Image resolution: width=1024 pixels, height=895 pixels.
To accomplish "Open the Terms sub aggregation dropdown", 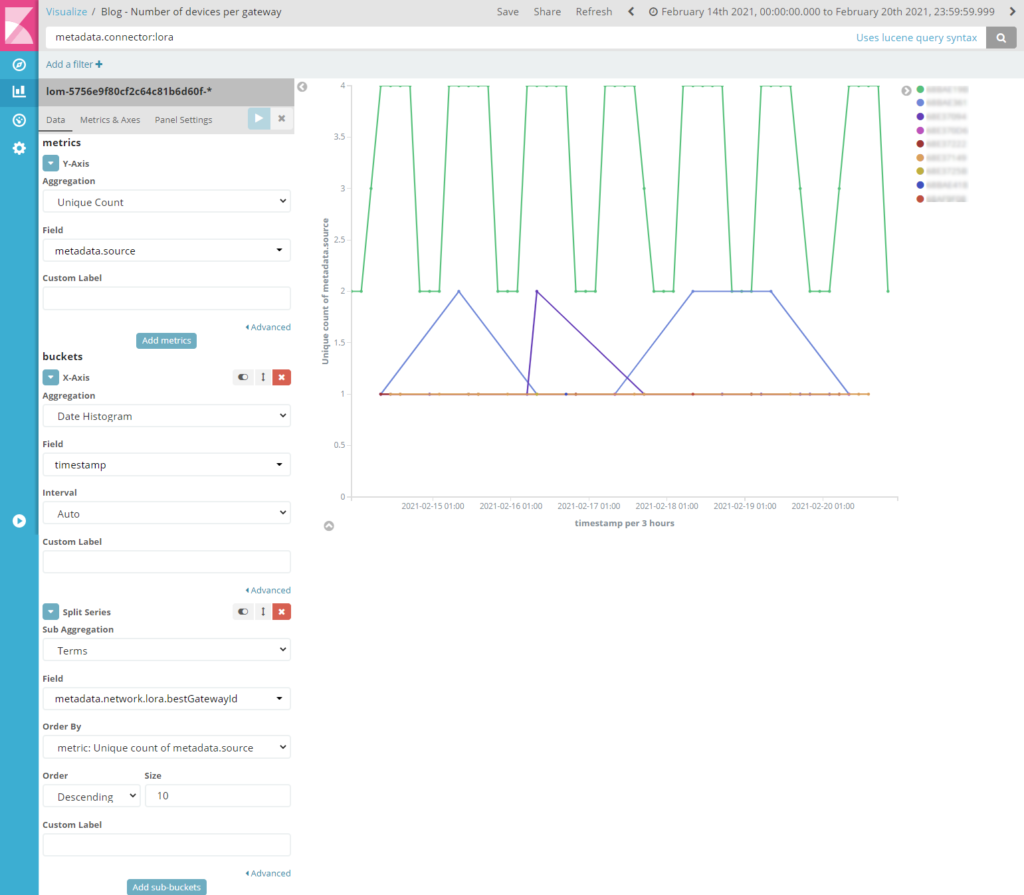I will click(x=167, y=651).
